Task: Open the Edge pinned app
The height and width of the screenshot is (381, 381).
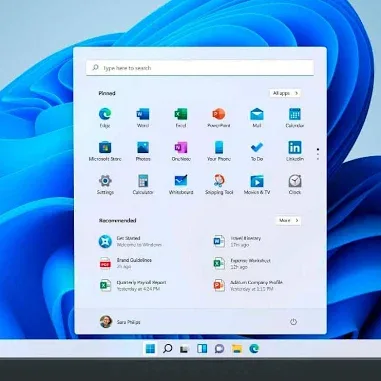Action: pyautogui.click(x=105, y=117)
